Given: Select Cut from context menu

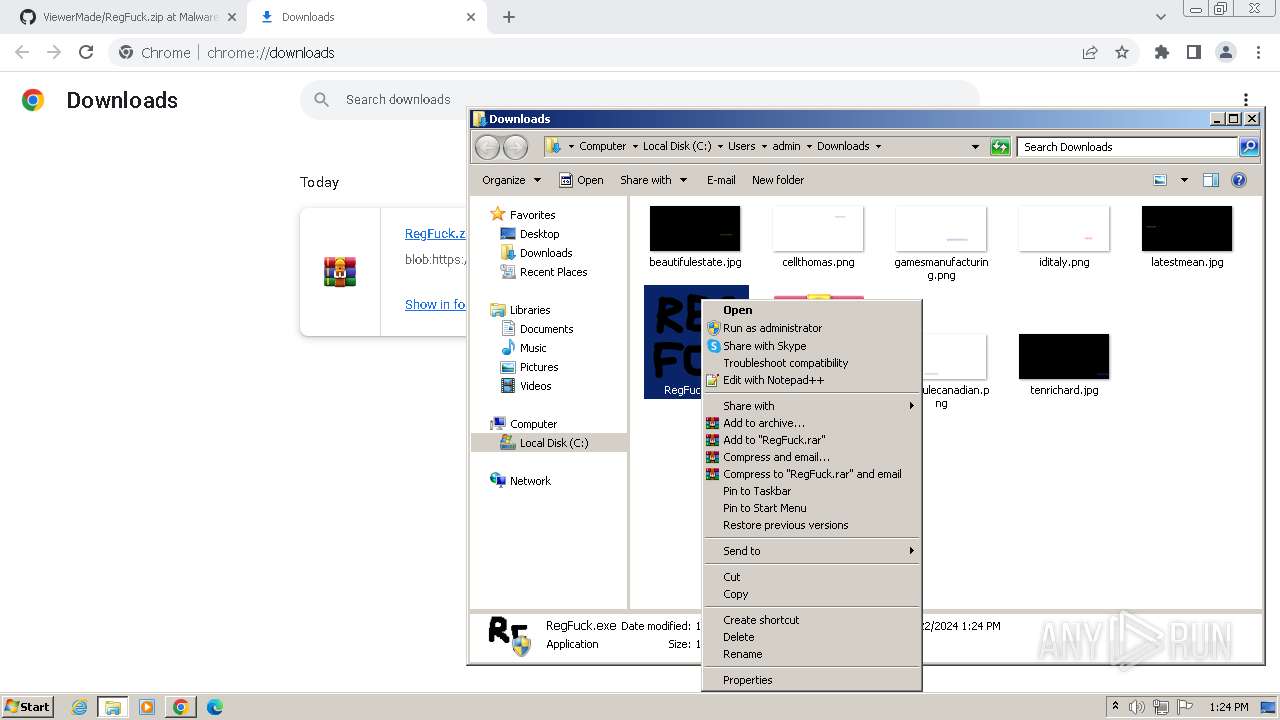Looking at the screenshot, I should click(811, 577).
